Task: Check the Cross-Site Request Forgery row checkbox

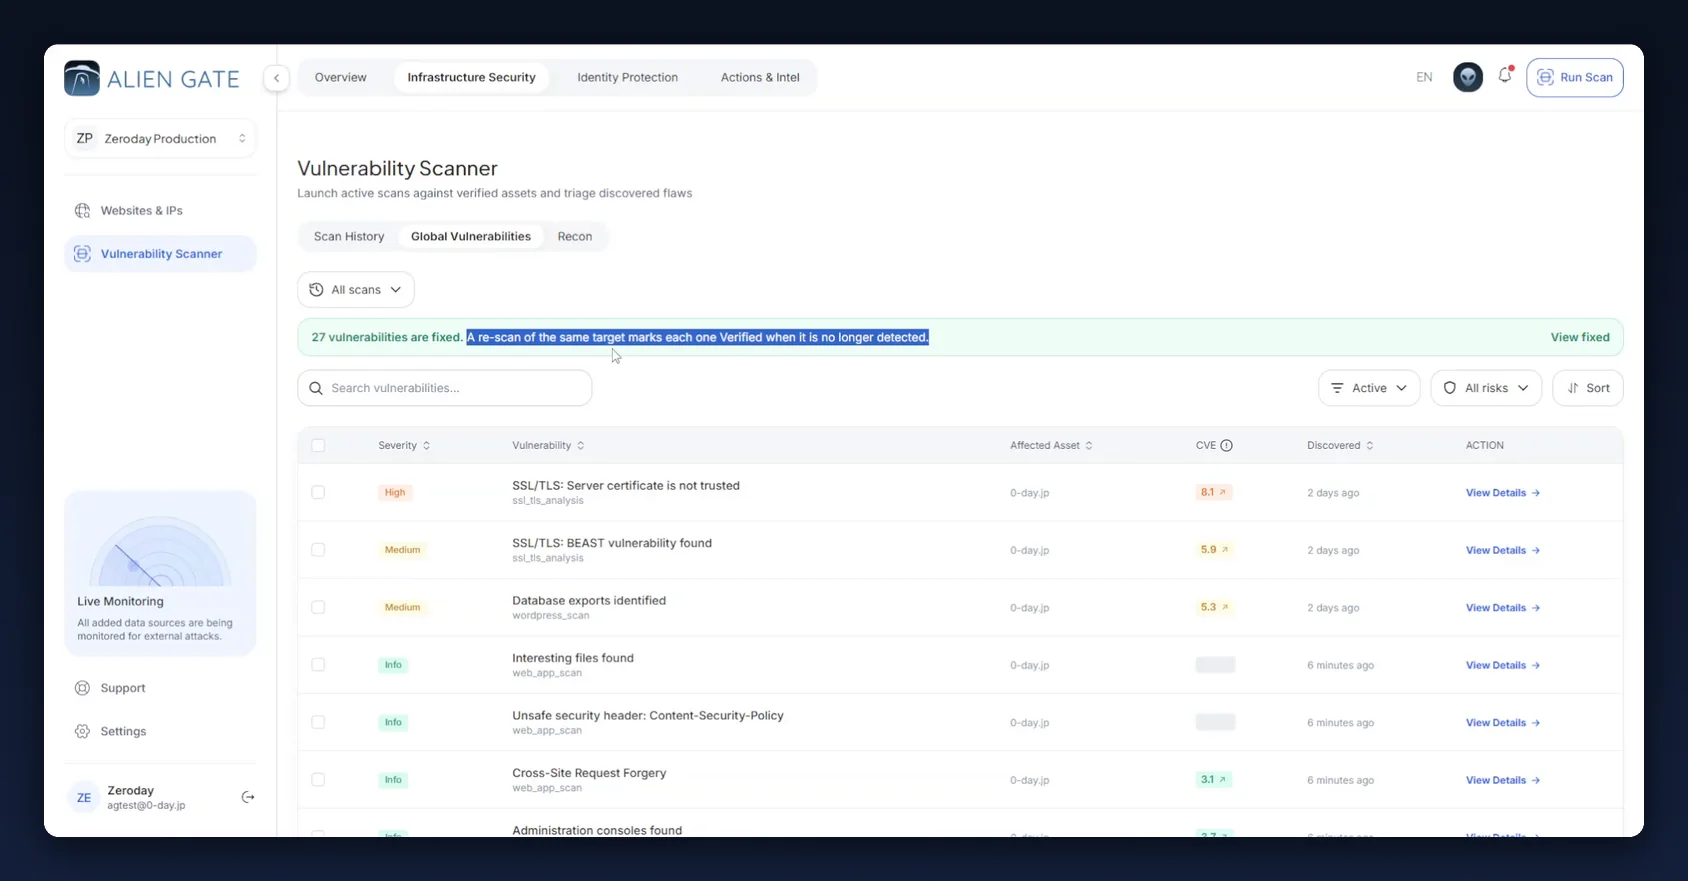Action: [318, 779]
